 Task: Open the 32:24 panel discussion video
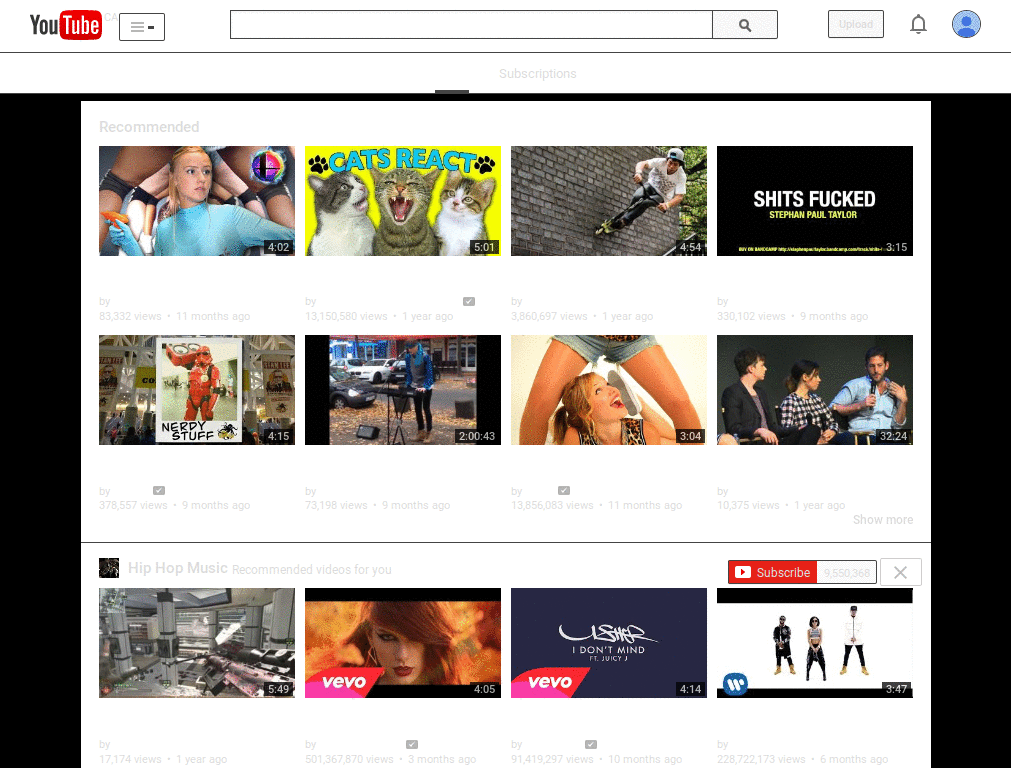(x=814, y=390)
